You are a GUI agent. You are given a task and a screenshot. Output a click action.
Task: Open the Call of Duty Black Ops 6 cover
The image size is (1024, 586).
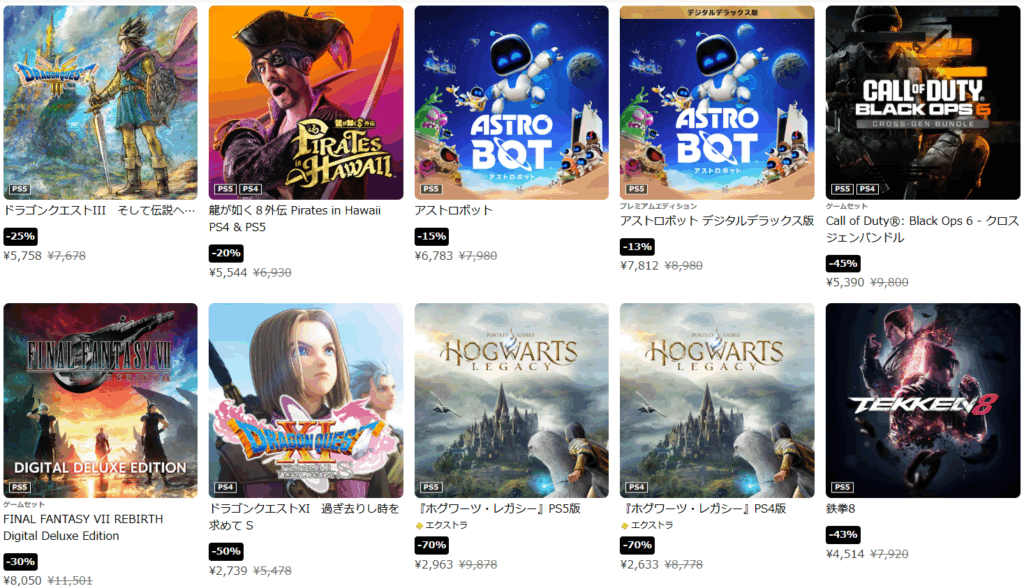point(923,103)
